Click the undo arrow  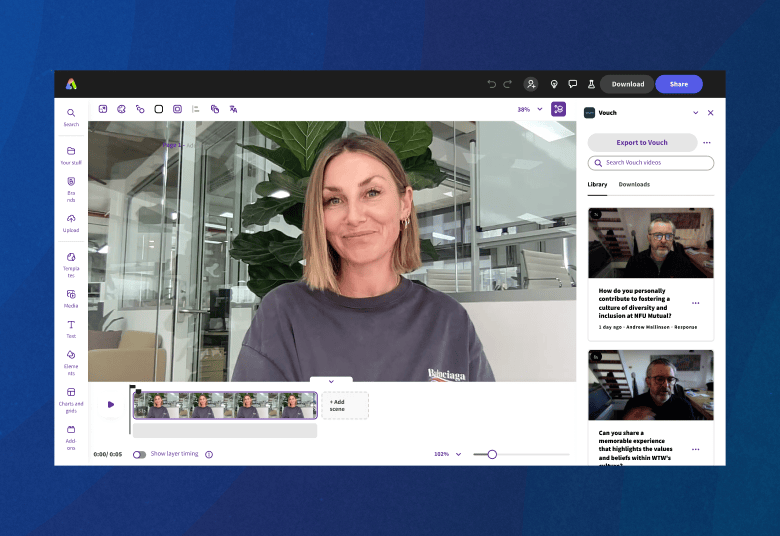click(491, 84)
